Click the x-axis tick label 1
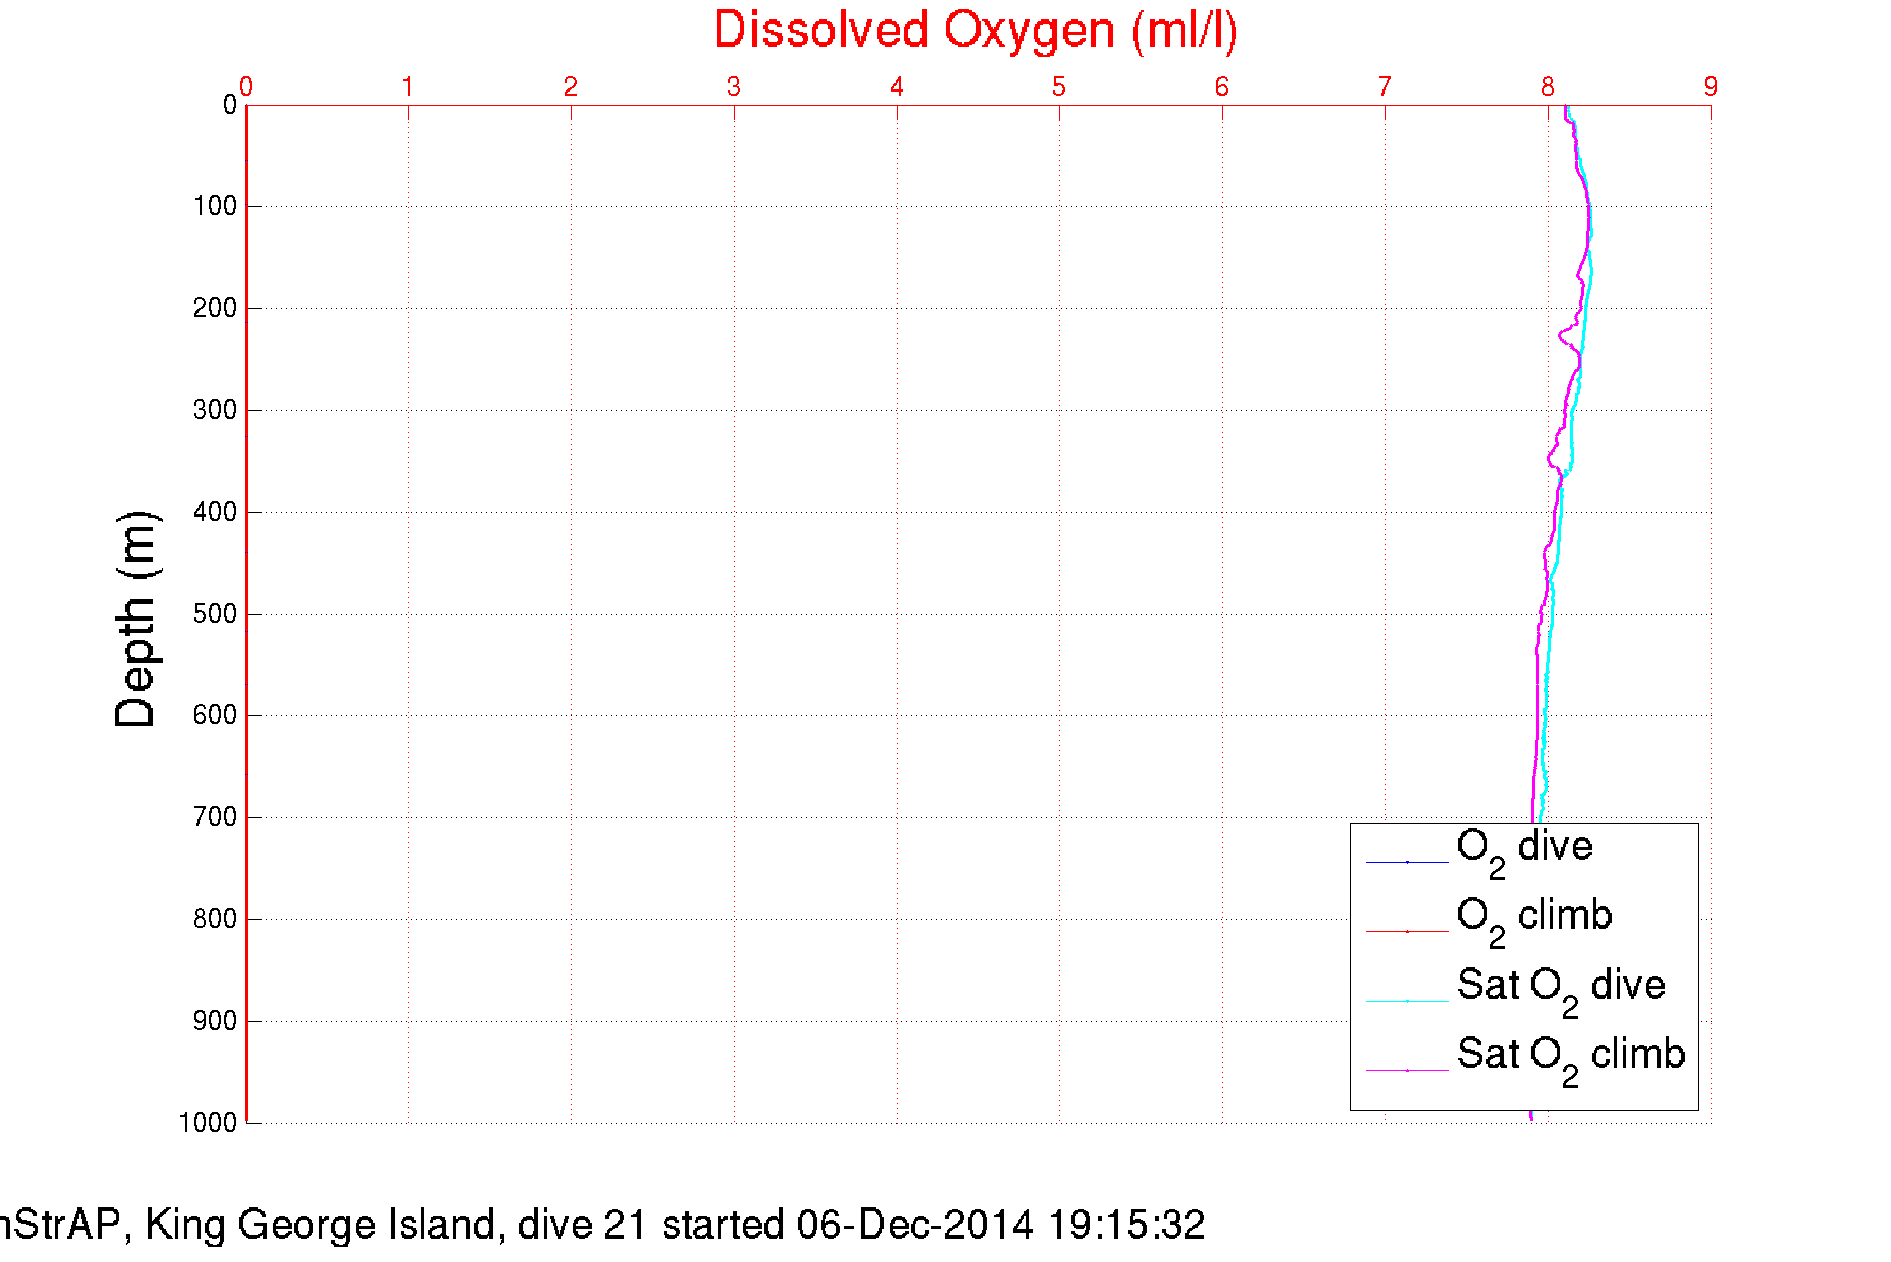Image resolution: width=1891 pixels, height=1262 pixels. click(407, 87)
